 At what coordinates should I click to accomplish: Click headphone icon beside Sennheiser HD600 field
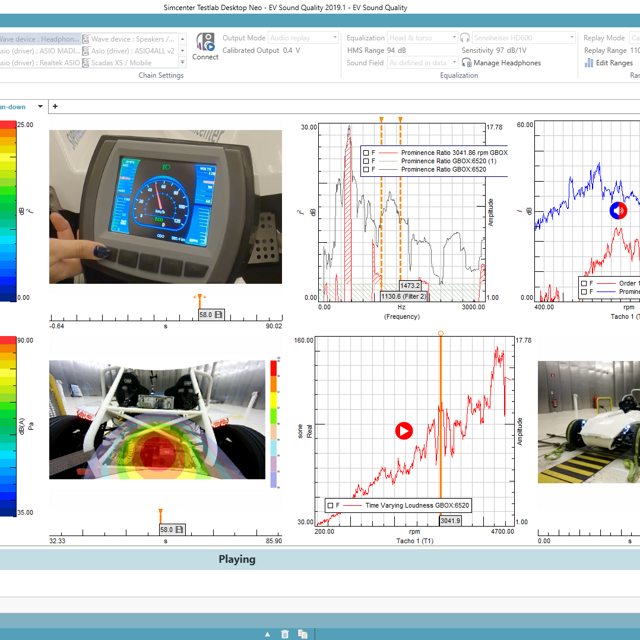(465, 38)
